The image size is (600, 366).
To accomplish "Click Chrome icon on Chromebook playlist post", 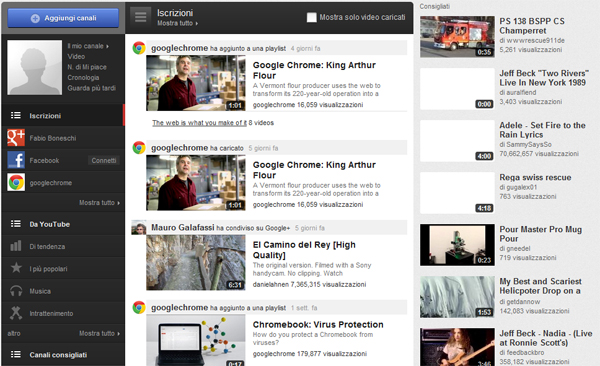I will click(139, 307).
